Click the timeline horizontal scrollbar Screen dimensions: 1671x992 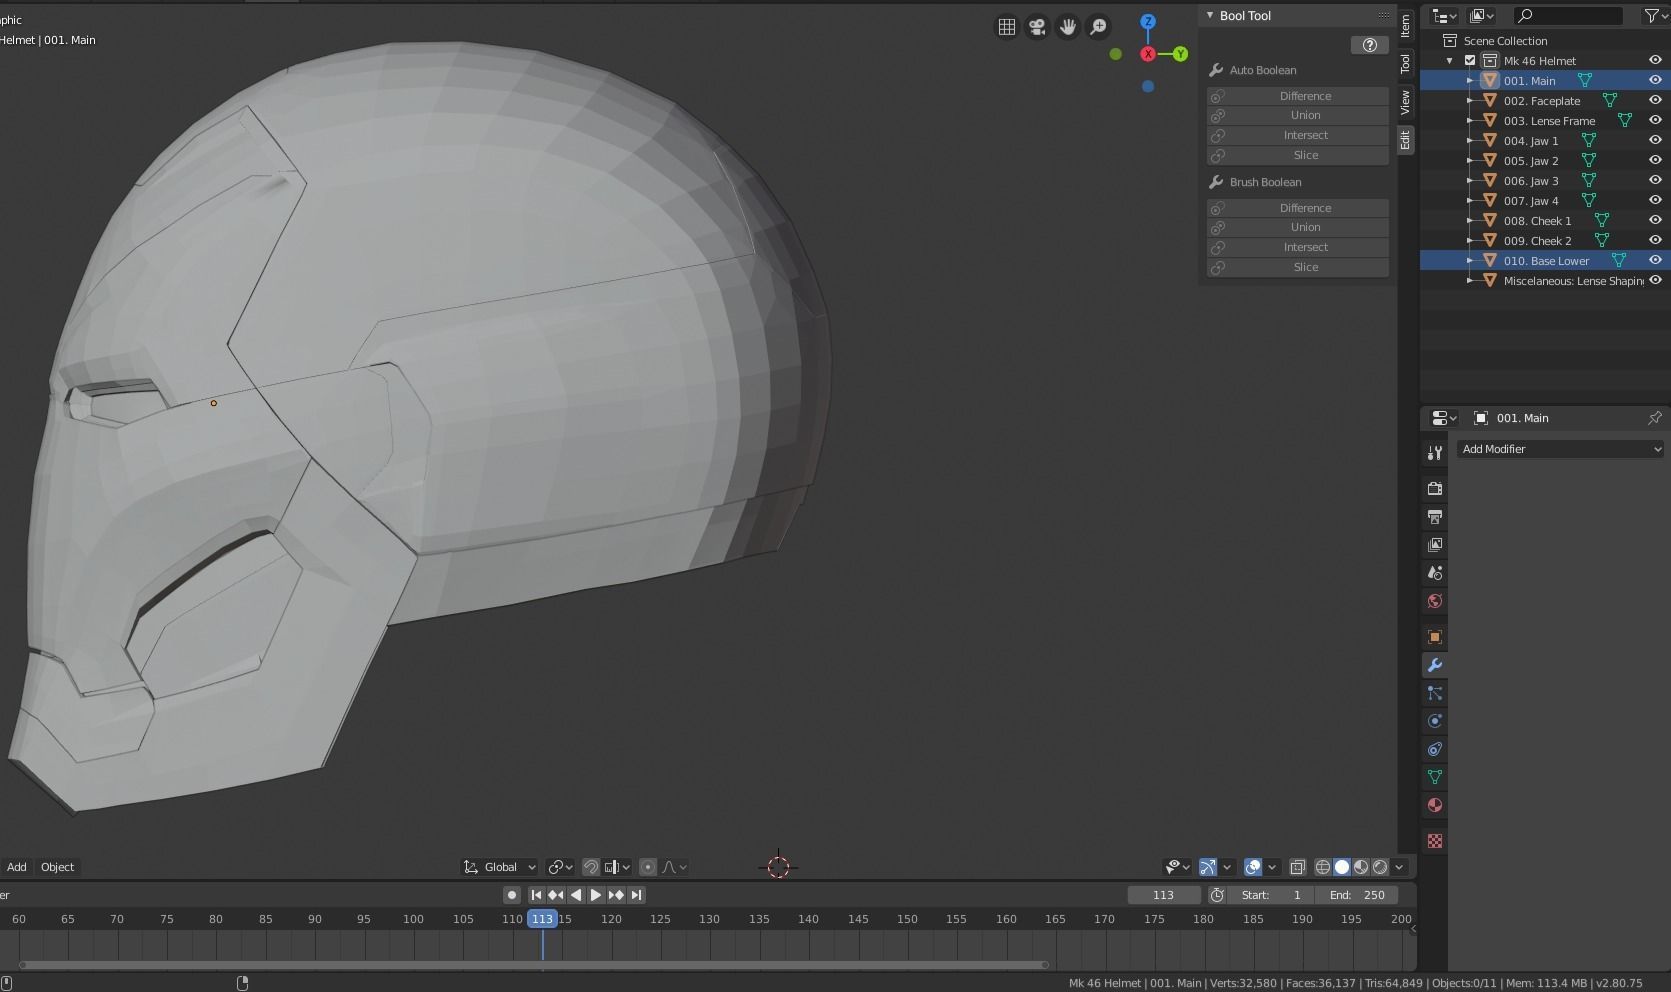(x=533, y=965)
